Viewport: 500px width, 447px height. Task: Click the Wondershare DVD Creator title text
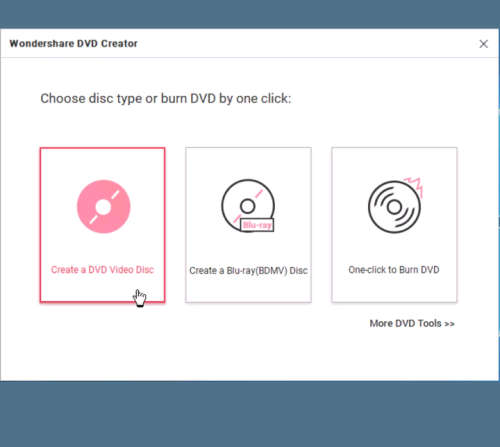pyautogui.click(x=73, y=43)
